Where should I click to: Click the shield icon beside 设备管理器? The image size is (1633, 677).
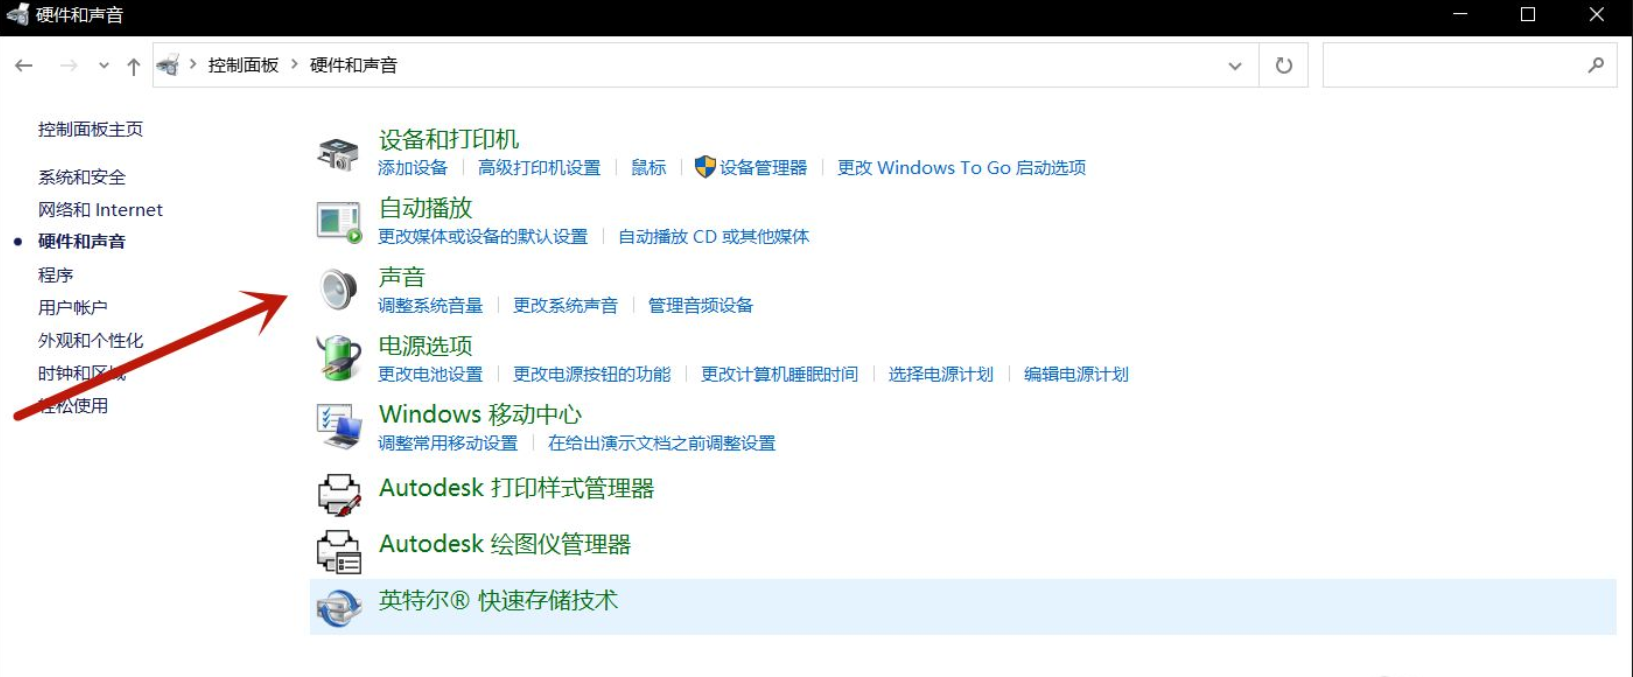[705, 167]
